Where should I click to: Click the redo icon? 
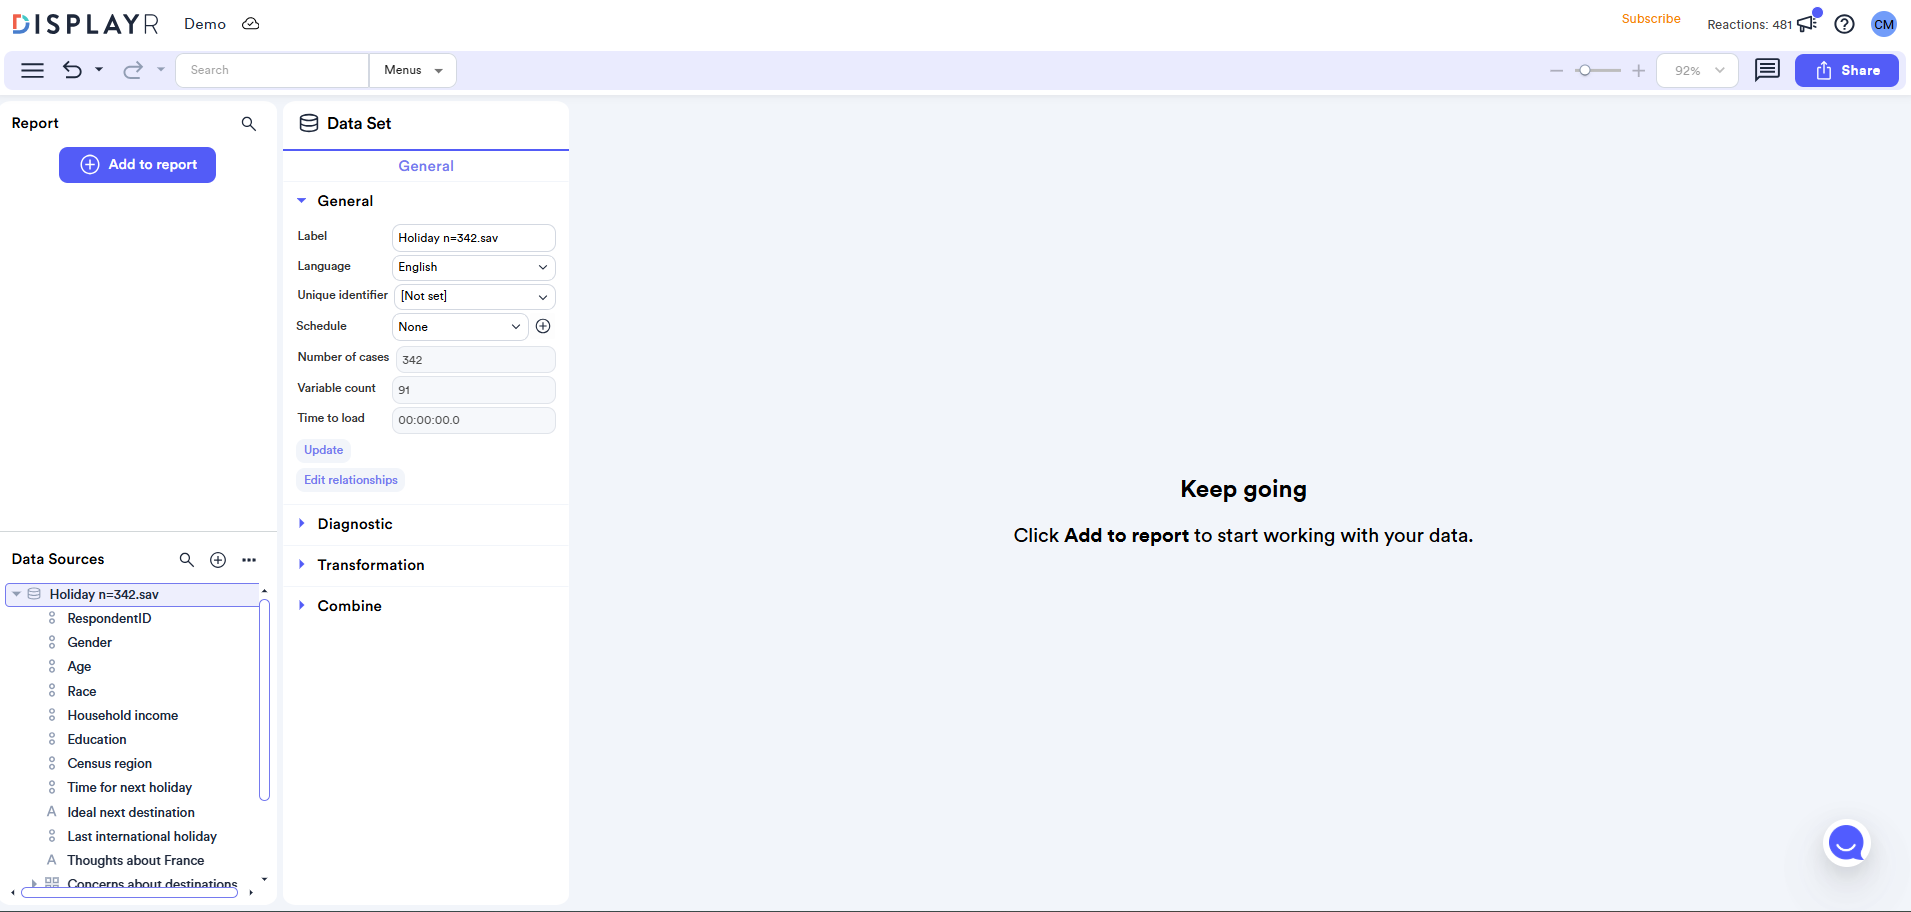[x=131, y=70]
